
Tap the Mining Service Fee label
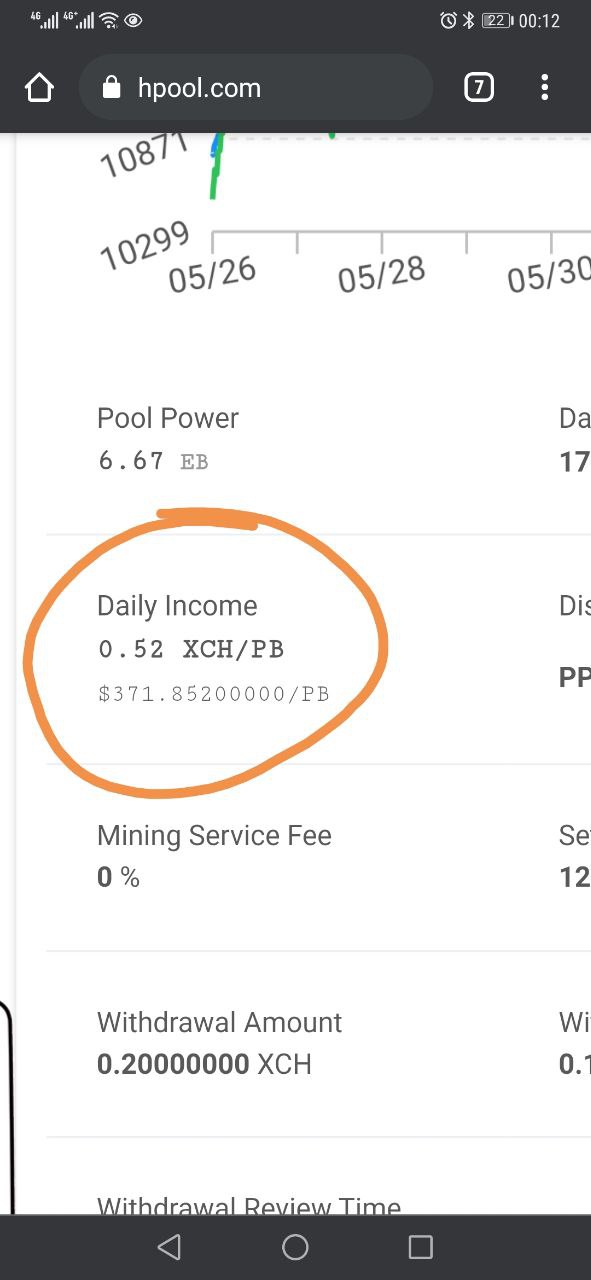click(214, 835)
